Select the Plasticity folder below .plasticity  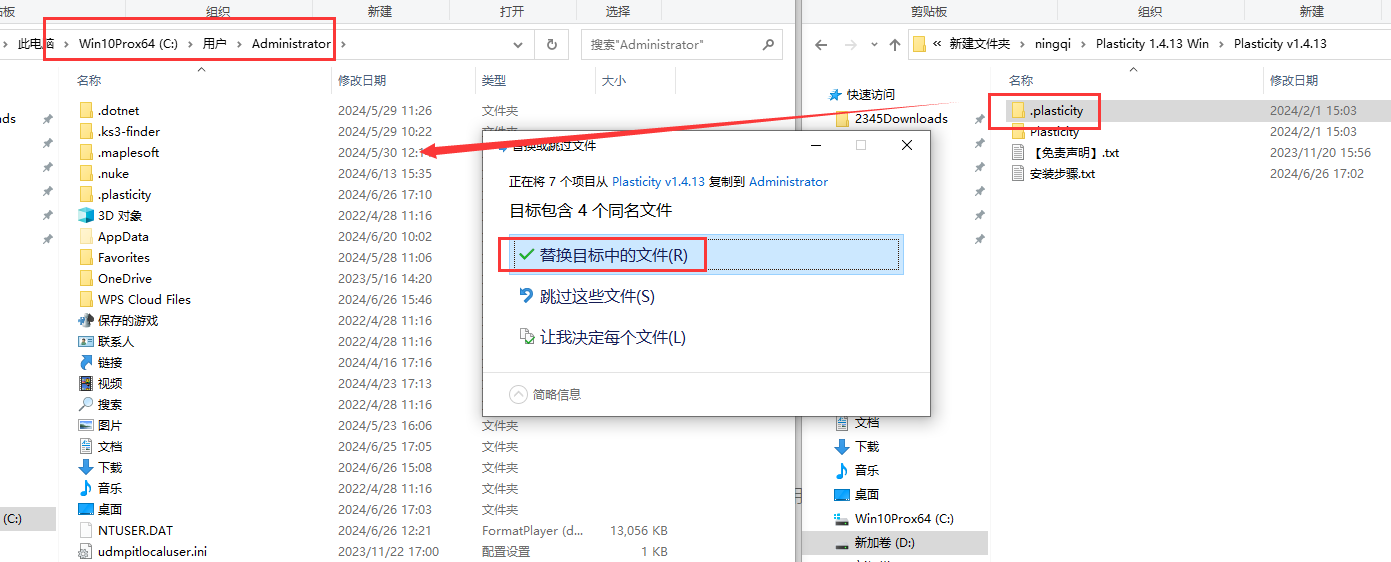pyautogui.click(x=1054, y=132)
